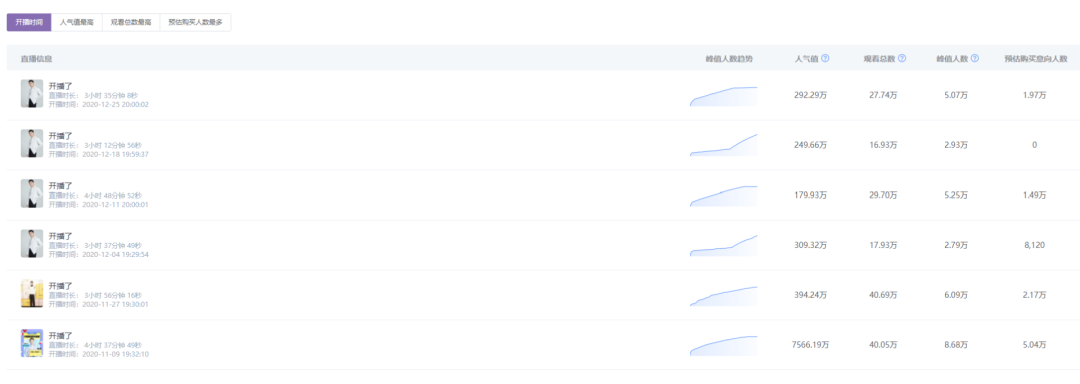The width and height of the screenshot is (1080, 384).
Task: Switch to the 人气值最高 tab
Action: pos(77,22)
